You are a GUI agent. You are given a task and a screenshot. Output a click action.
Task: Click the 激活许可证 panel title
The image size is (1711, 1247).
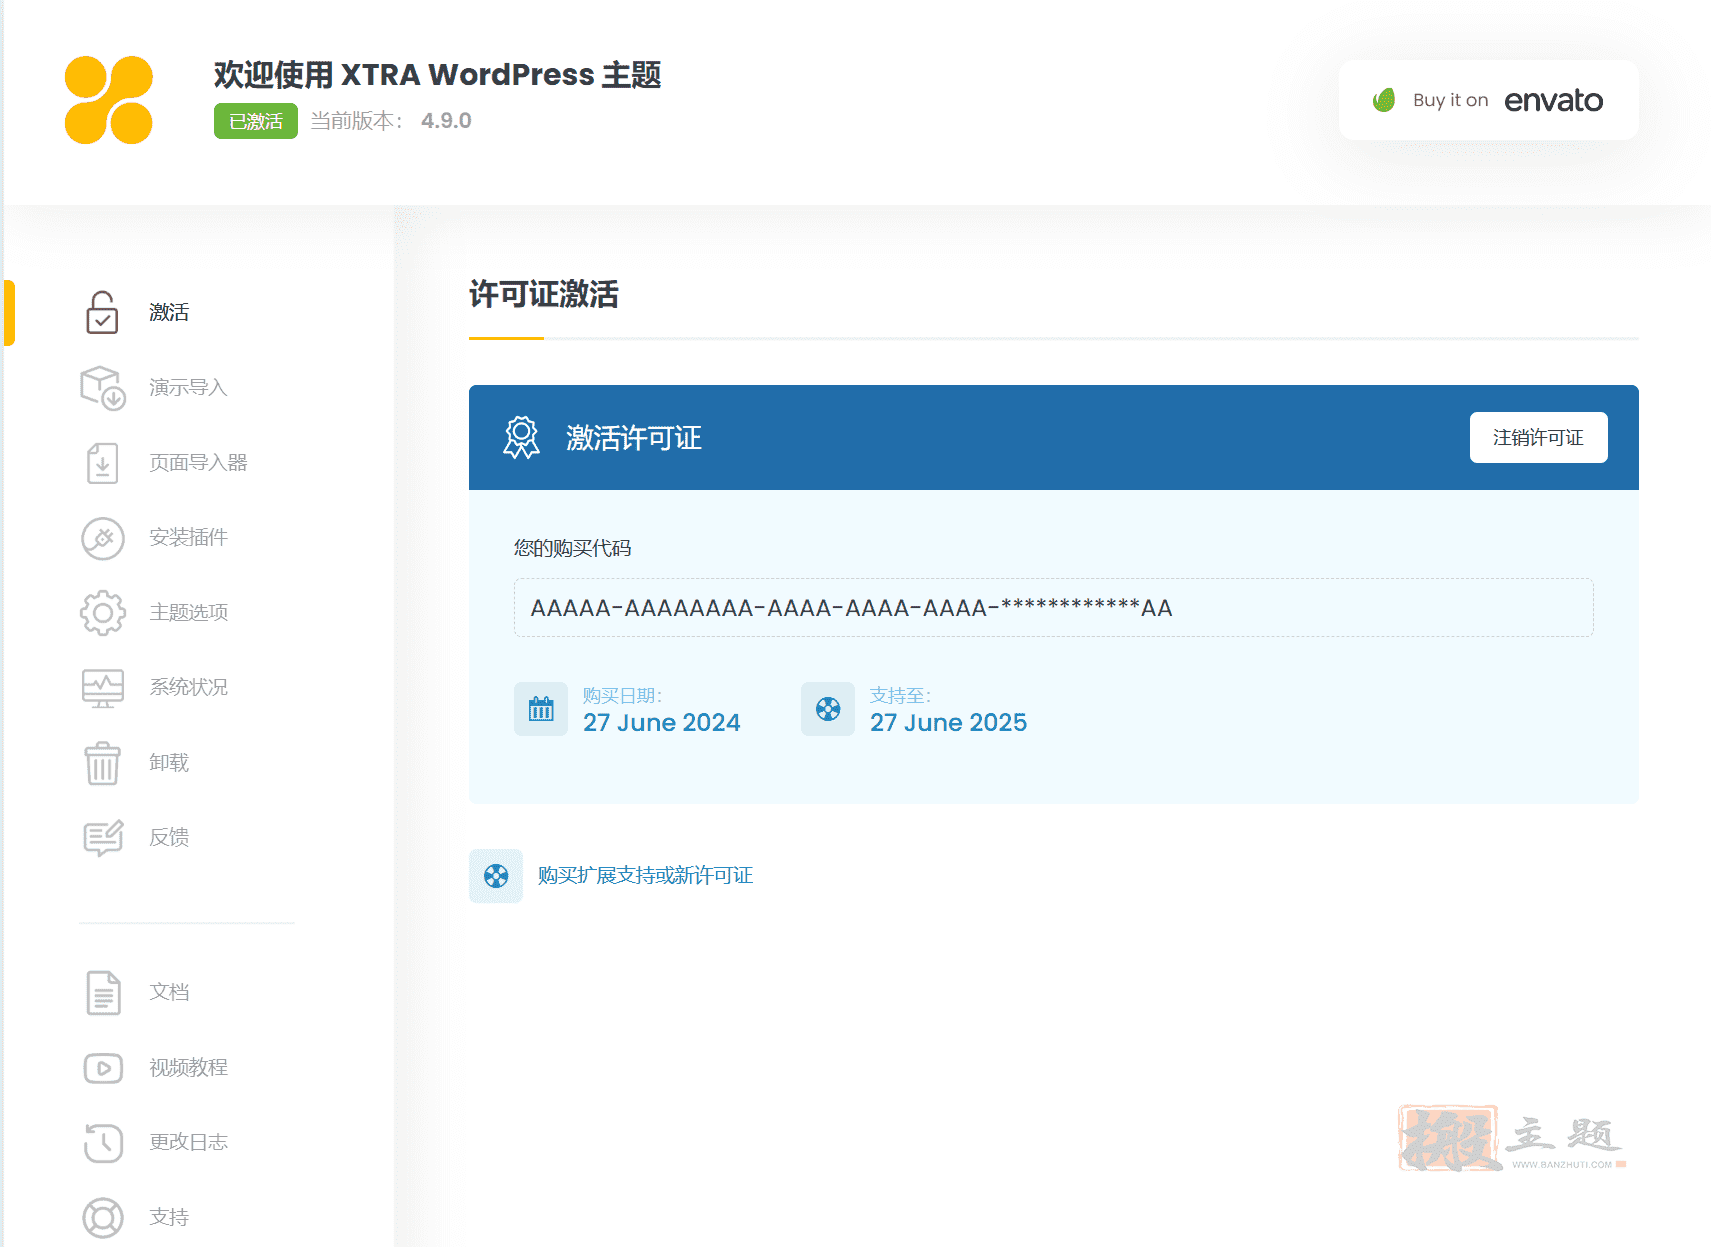pos(634,438)
